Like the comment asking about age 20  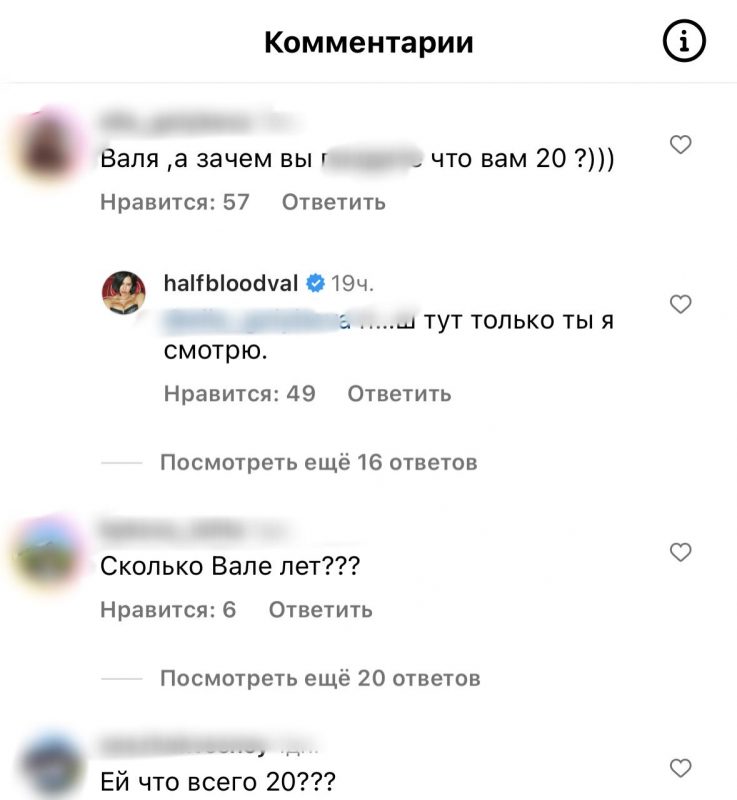point(680,145)
